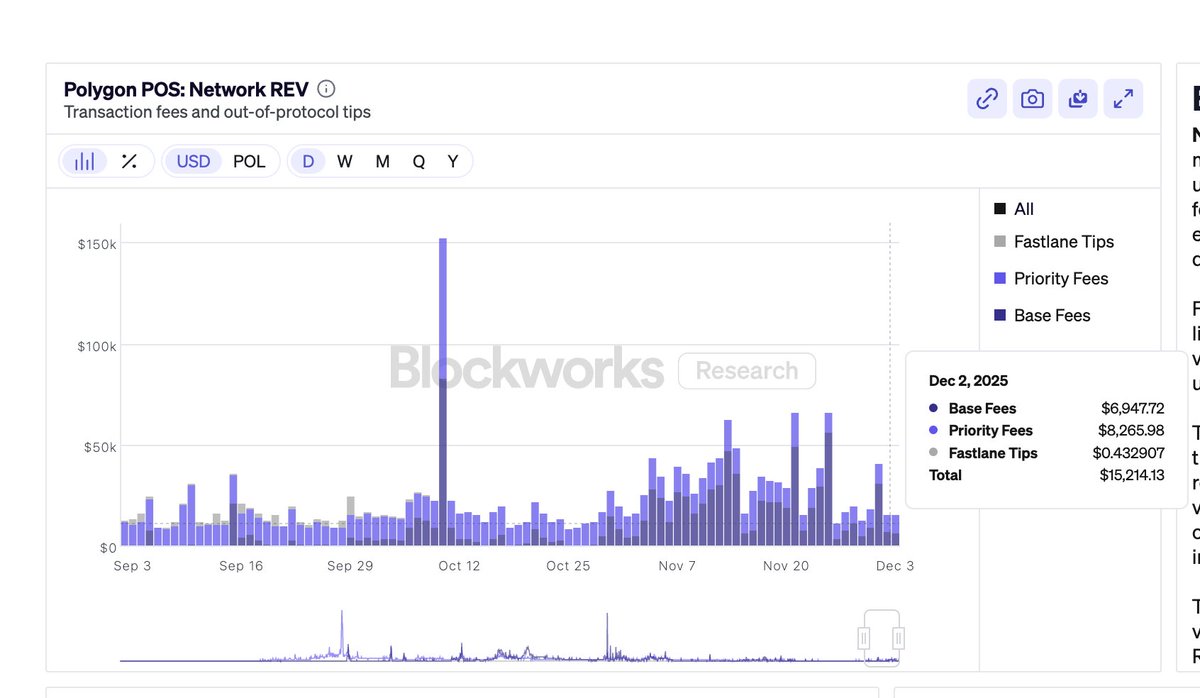Viewport: 1200px width, 698px height.
Task: Click the black All legend swatch
Action: point(1000,209)
